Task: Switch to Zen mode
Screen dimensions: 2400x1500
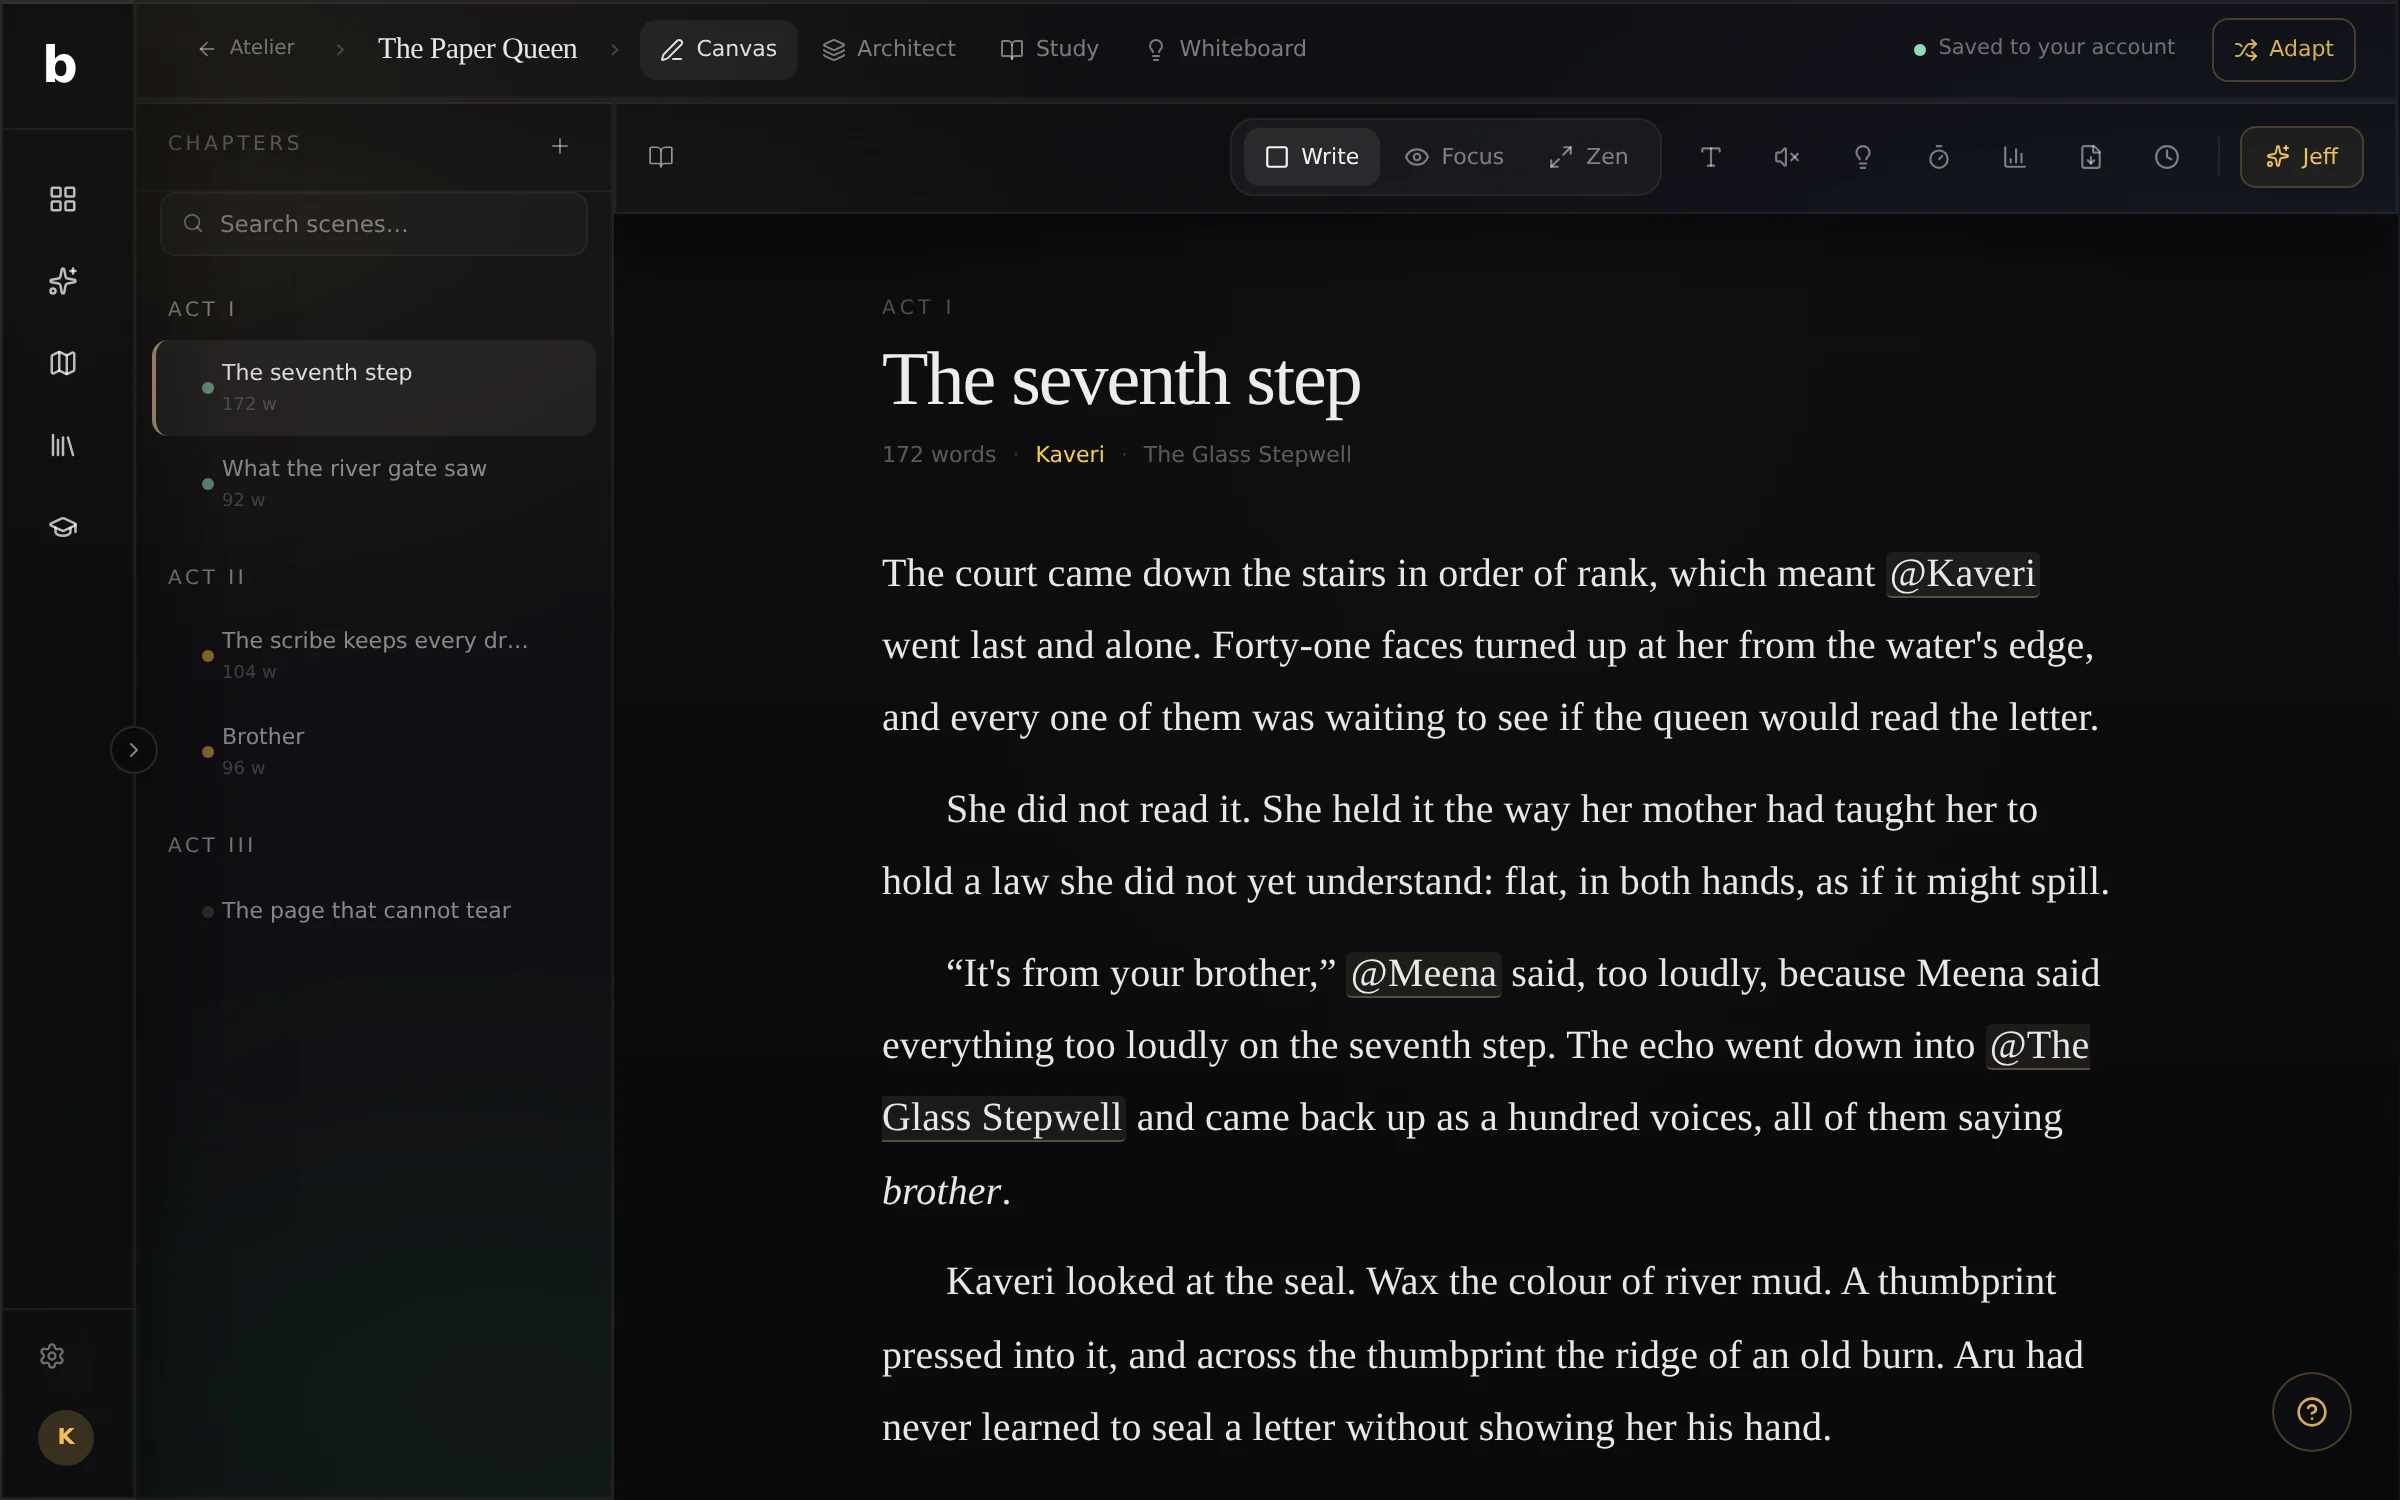Action: tap(1589, 157)
